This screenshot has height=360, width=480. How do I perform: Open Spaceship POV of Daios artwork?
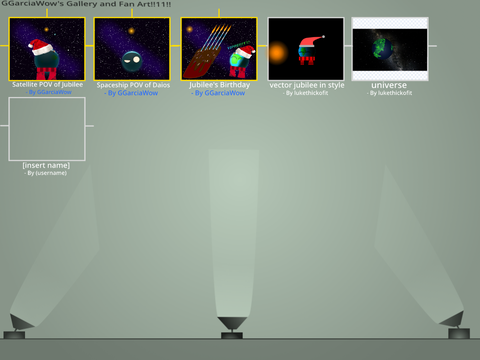coord(132,49)
